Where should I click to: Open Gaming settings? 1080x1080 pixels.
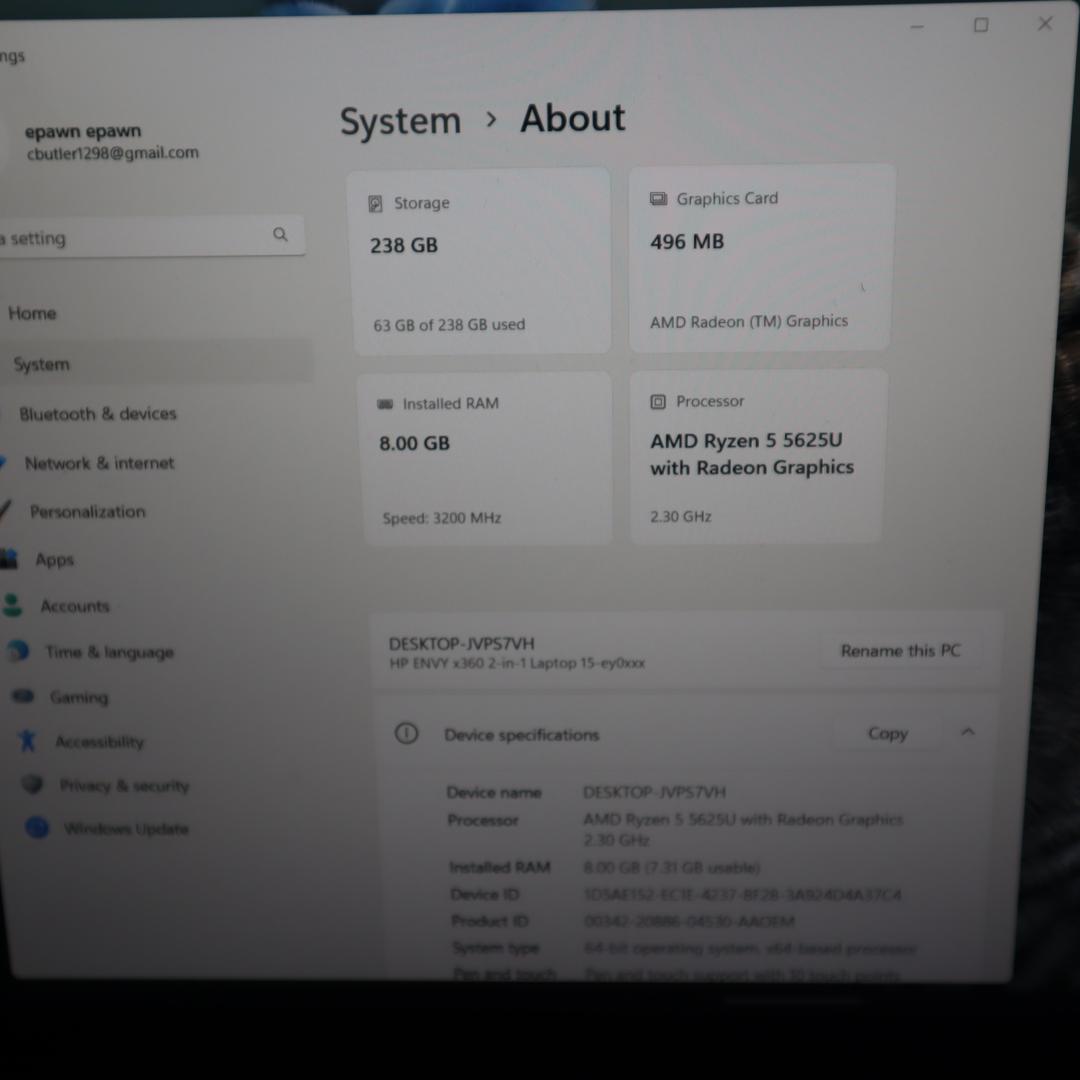click(79, 697)
